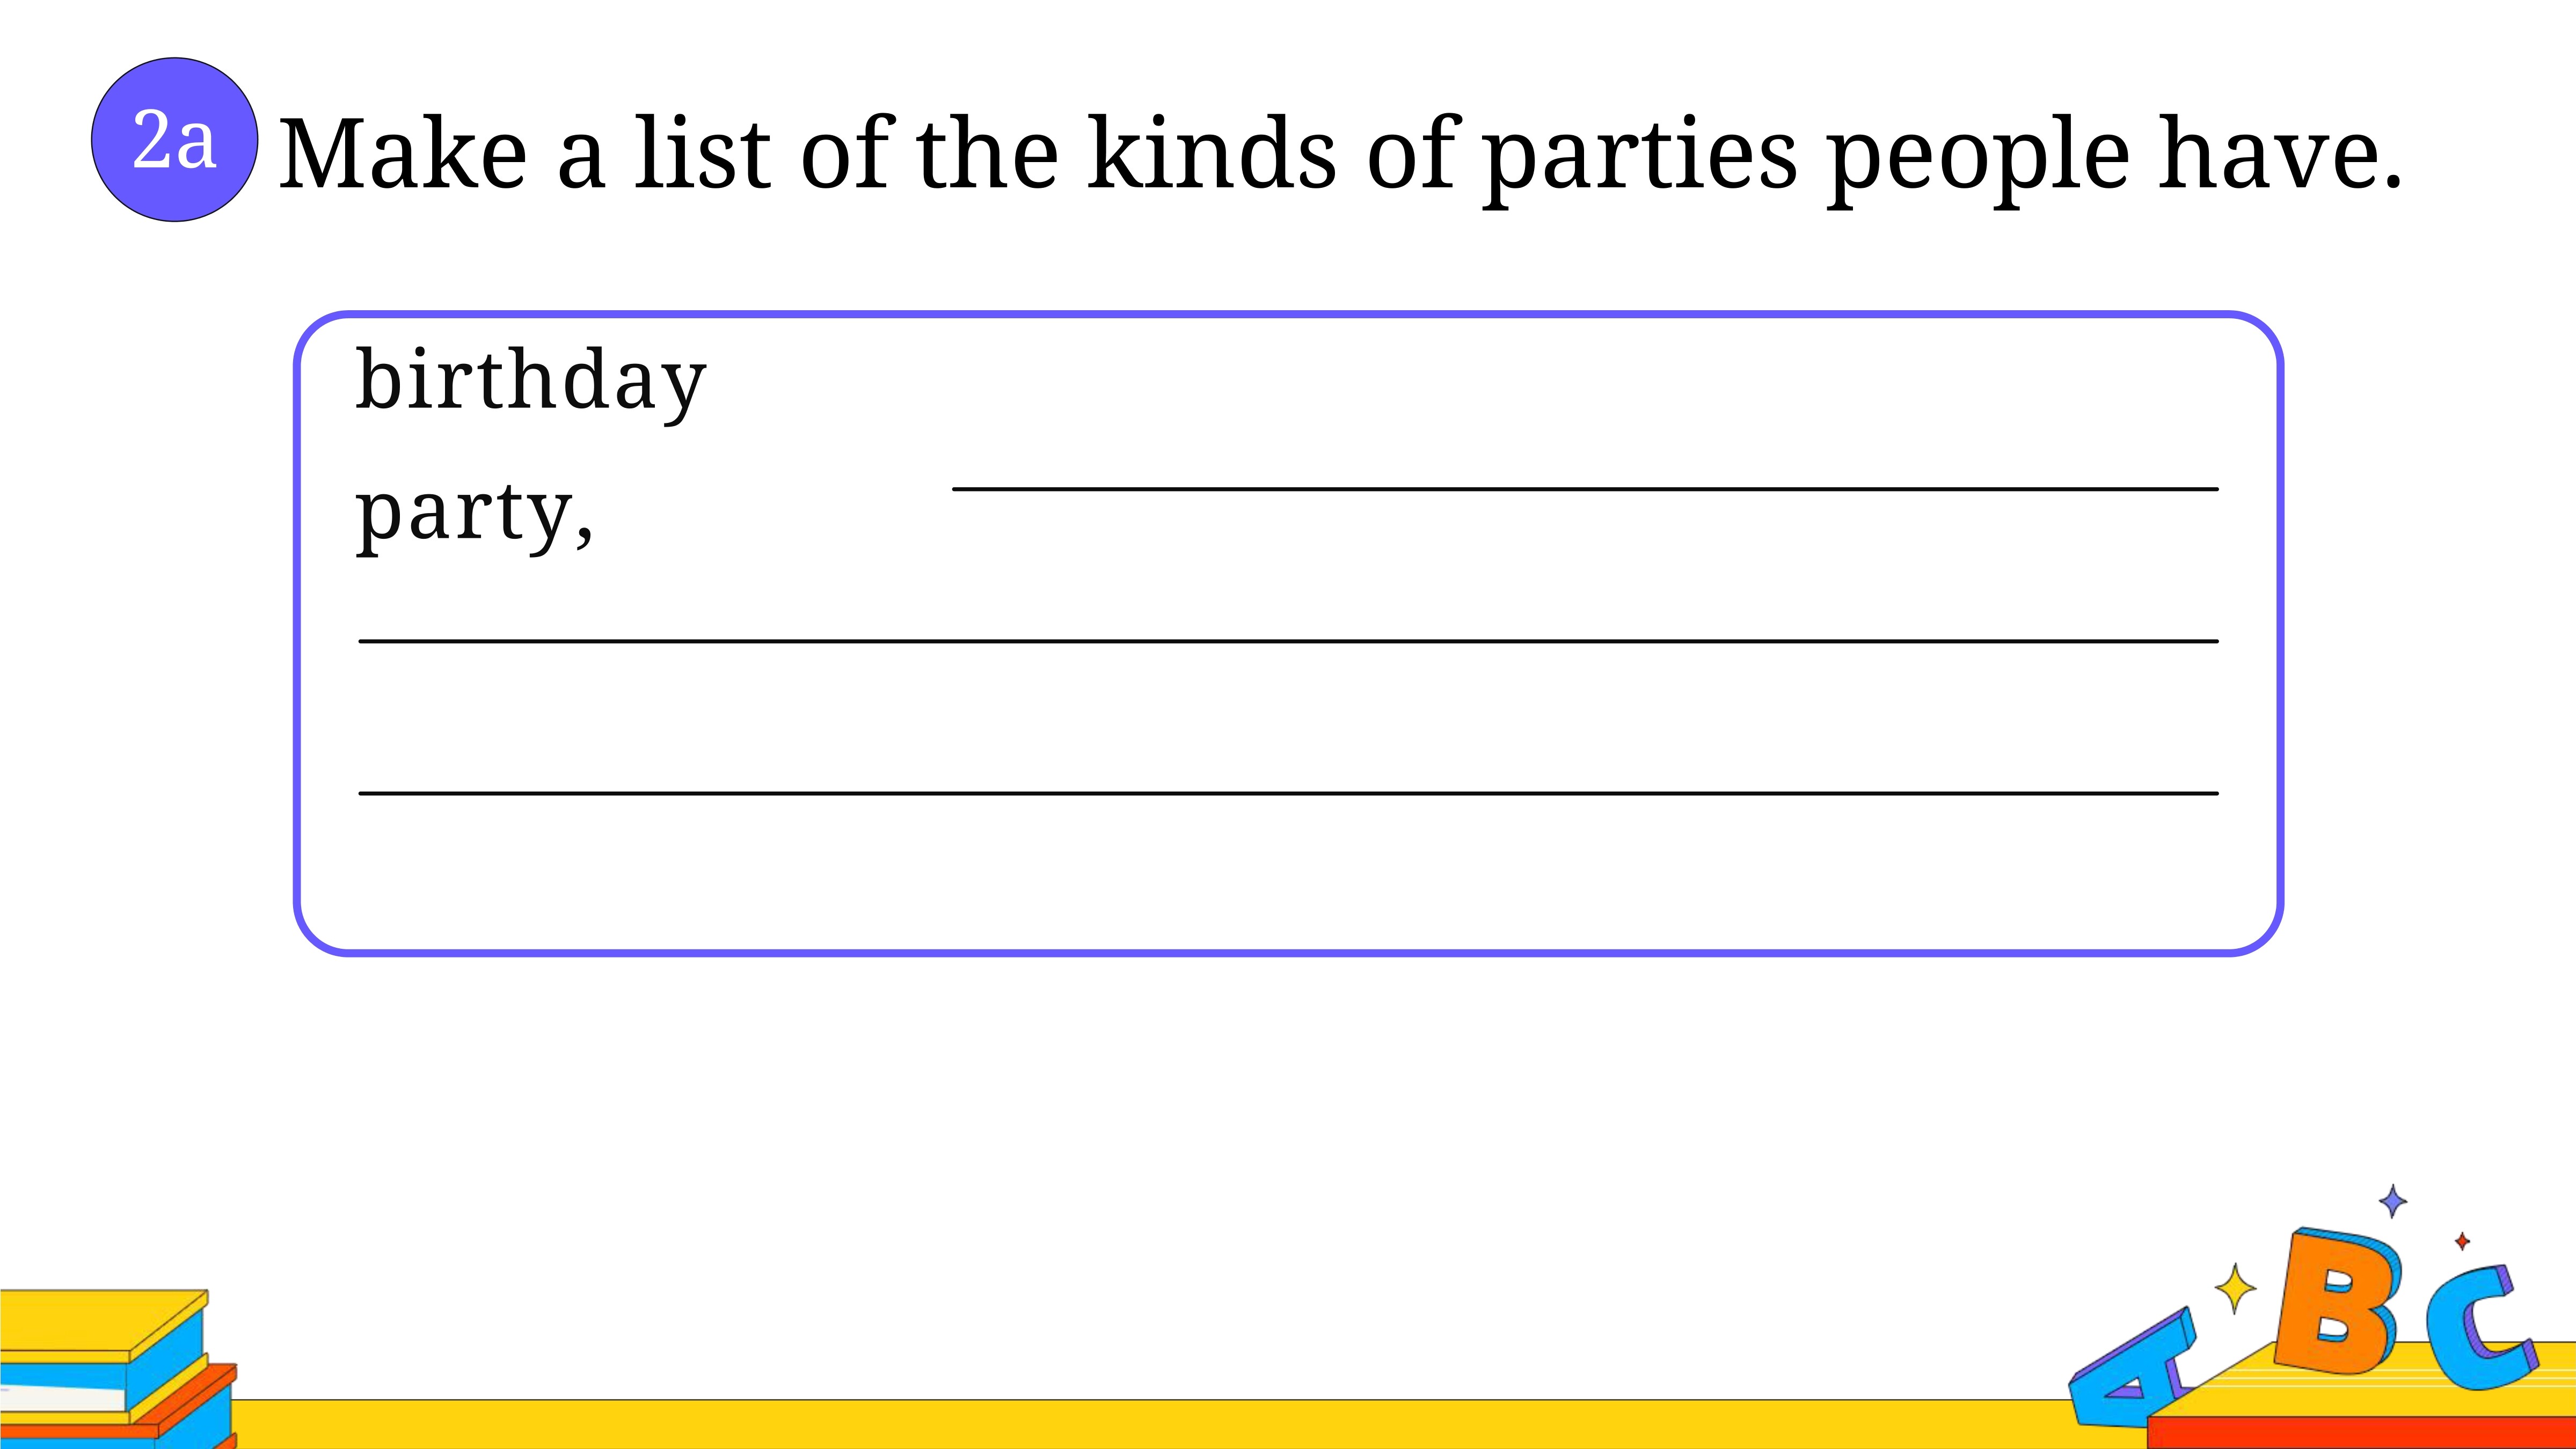The image size is (2576, 1449).
Task: Click the small red sparkle star
Action: click(x=2462, y=1241)
